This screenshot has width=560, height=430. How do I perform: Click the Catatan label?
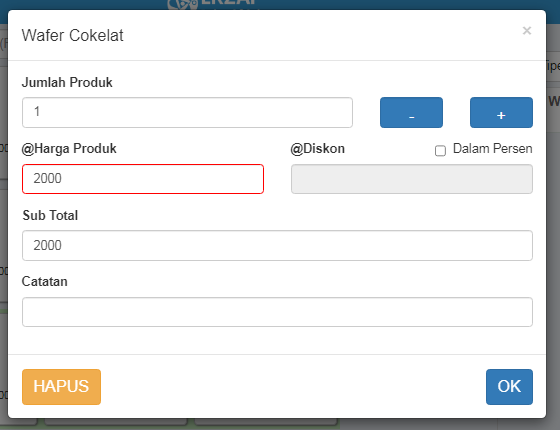(45, 281)
